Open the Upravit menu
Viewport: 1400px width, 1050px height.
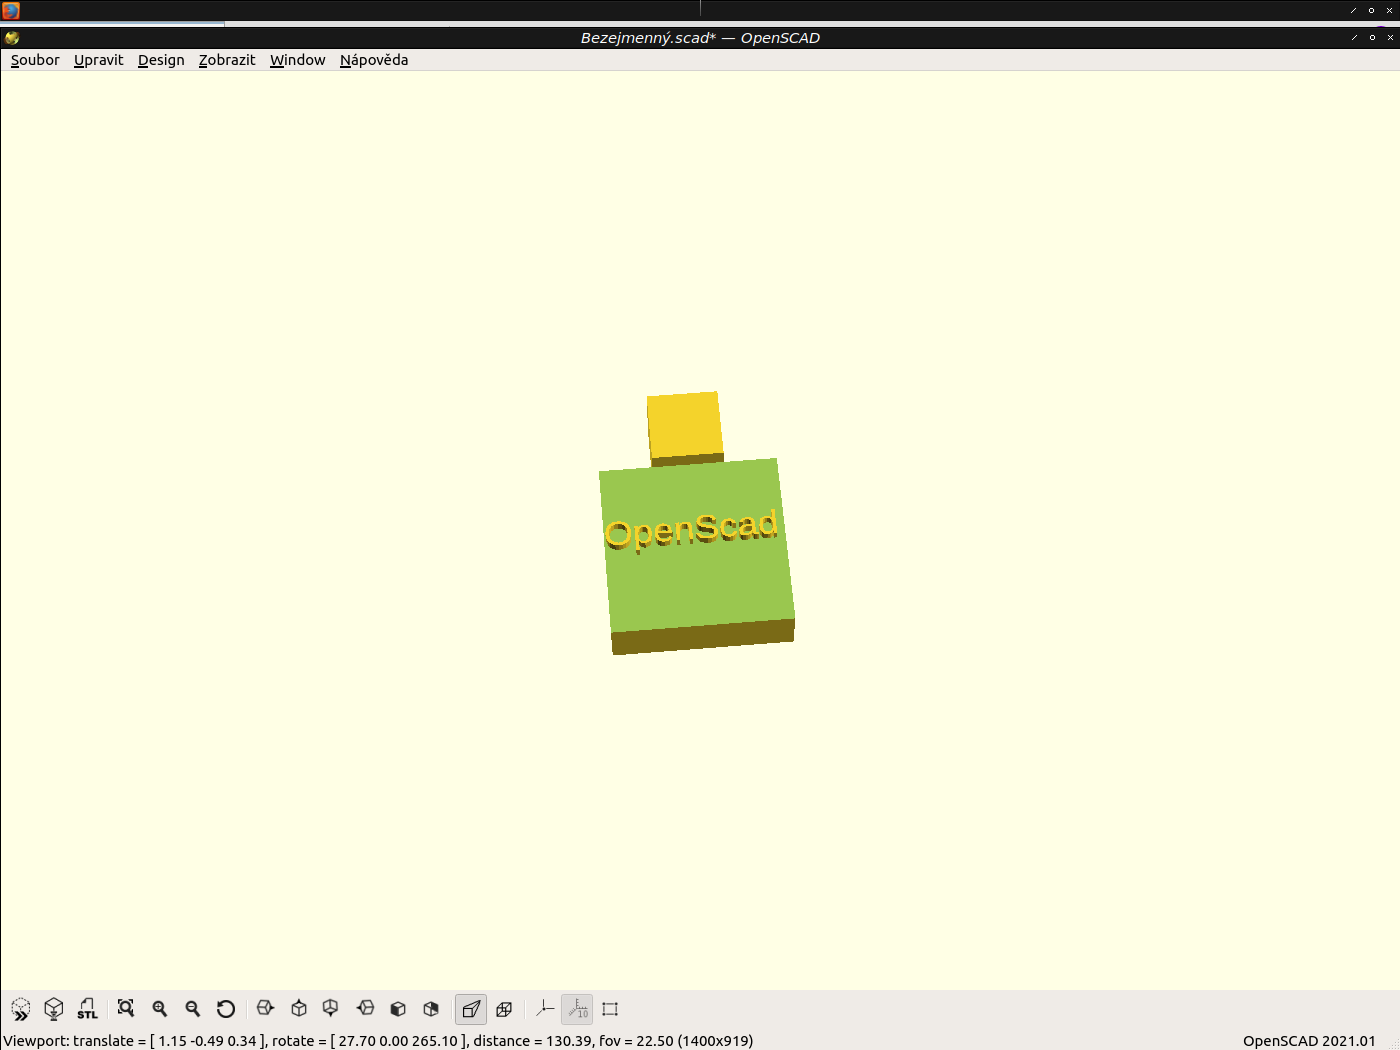pos(99,60)
